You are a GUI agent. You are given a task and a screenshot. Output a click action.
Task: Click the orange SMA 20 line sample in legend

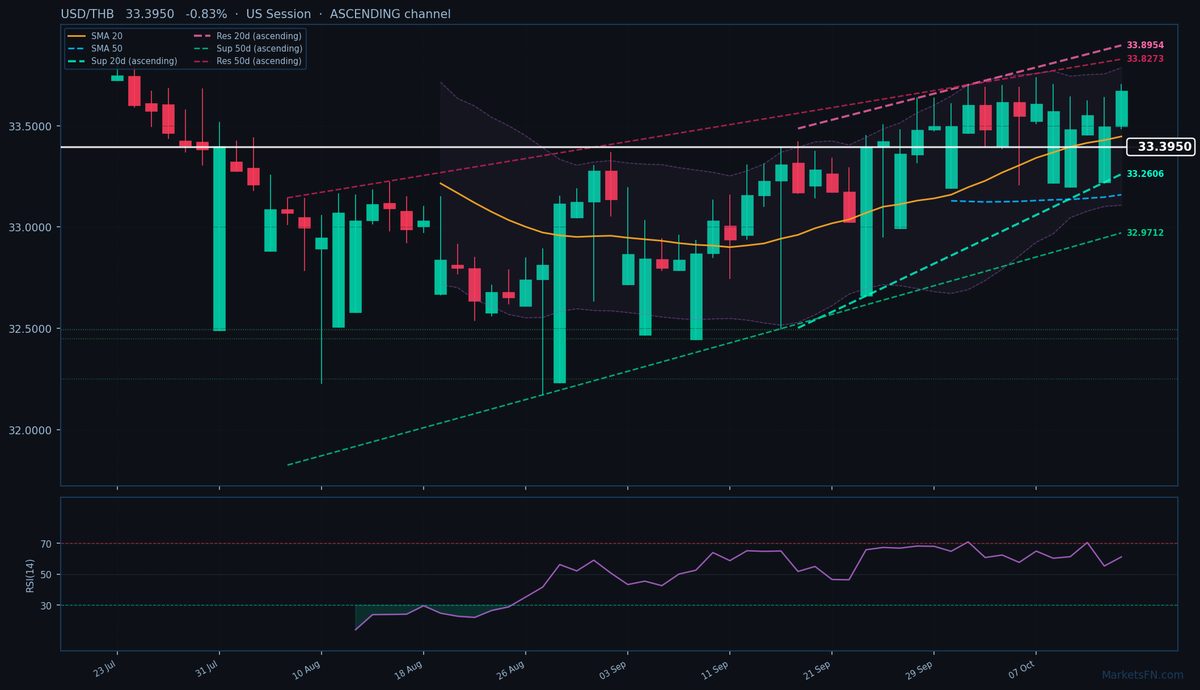tap(76, 36)
